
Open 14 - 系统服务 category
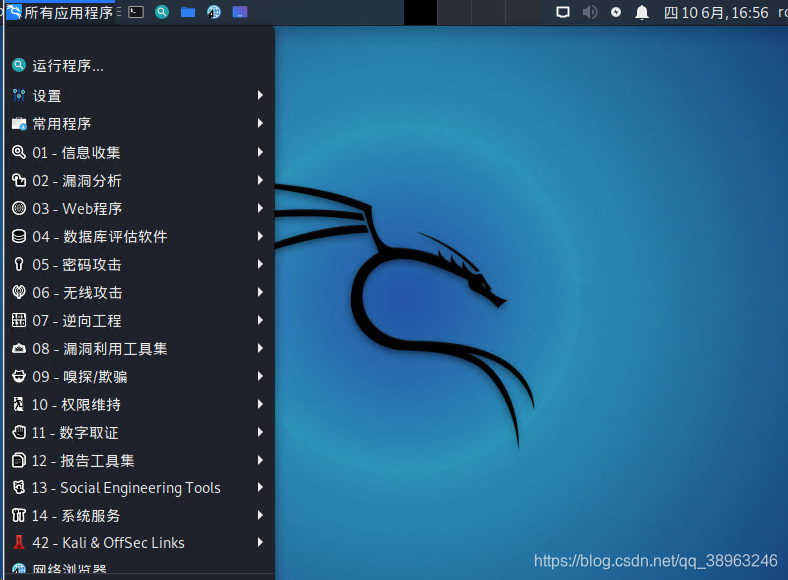[x=140, y=516]
